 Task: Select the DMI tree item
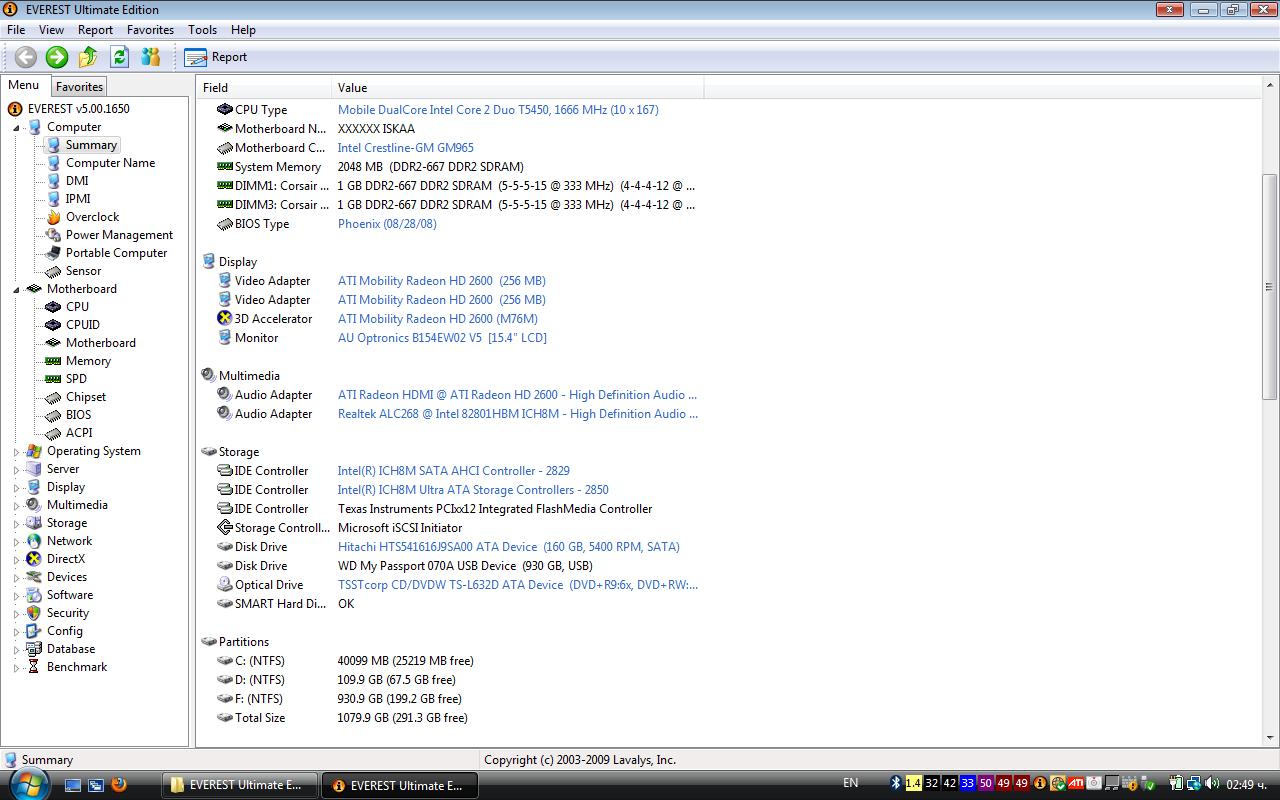point(77,181)
